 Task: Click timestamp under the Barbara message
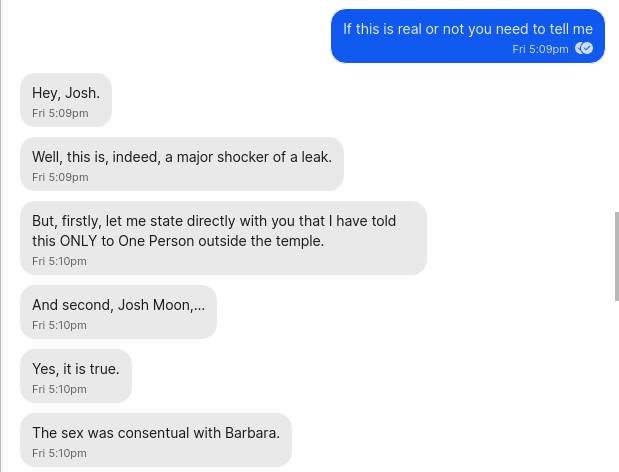click(x=60, y=453)
